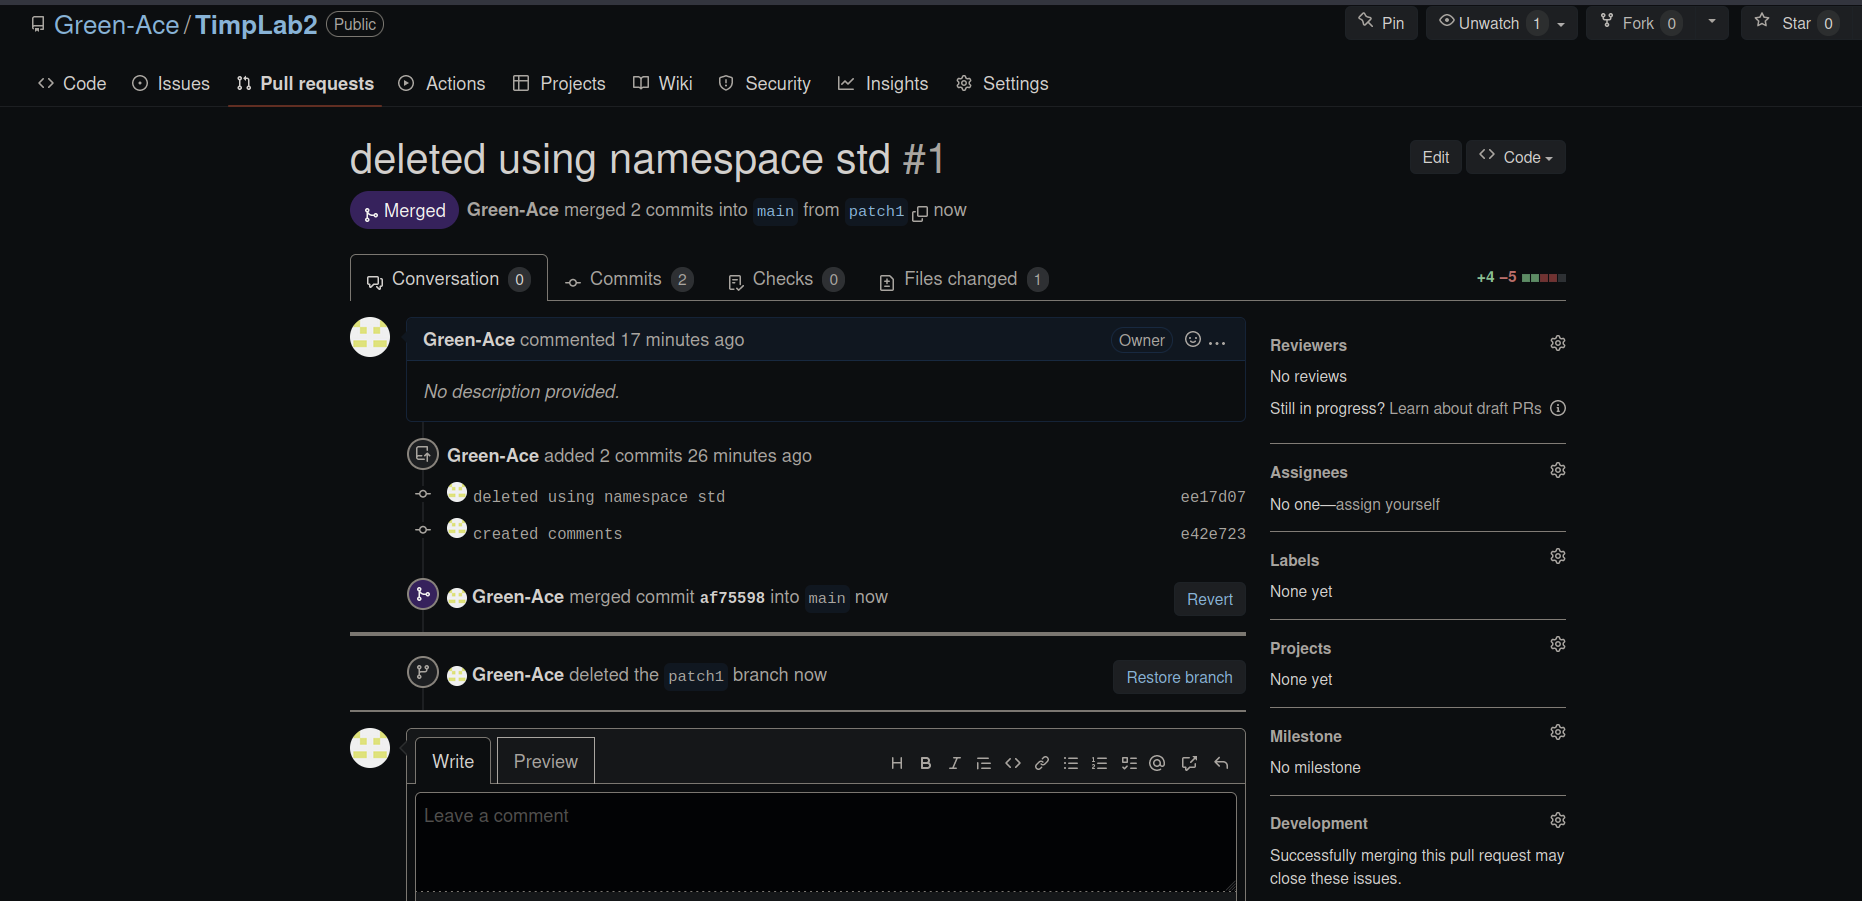
Task: Restore the deleted patch1 branch
Action: 1178,677
